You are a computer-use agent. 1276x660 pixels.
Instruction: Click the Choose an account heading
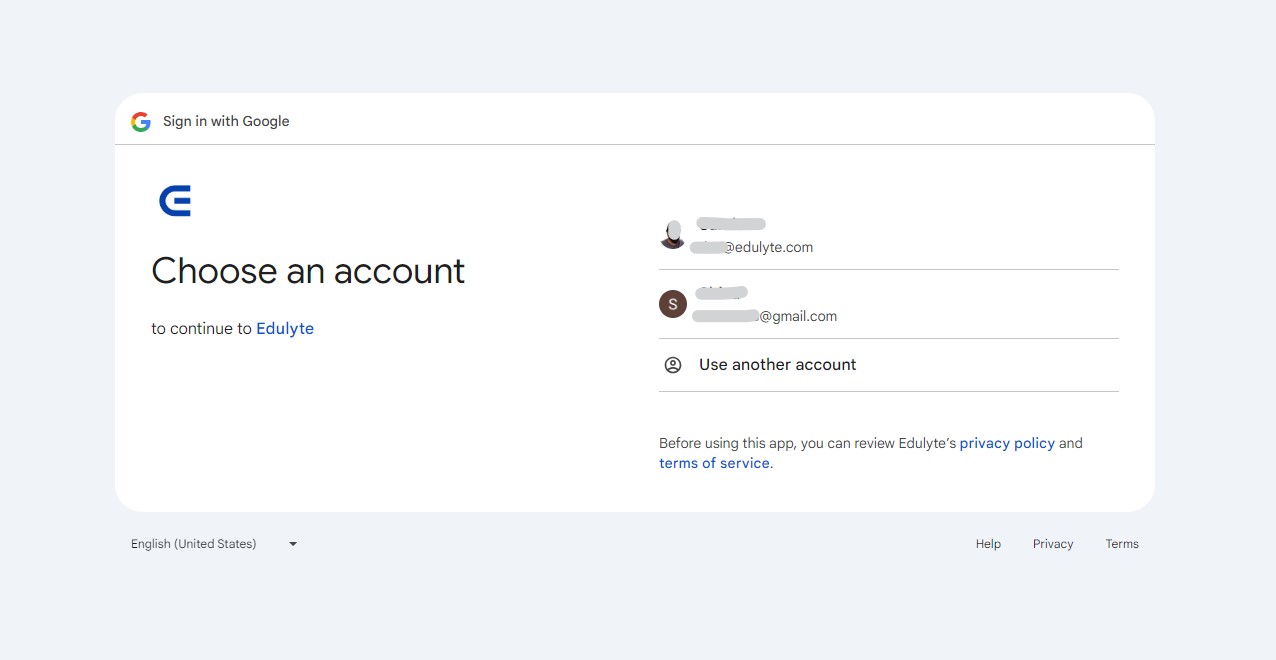pyautogui.click(x=308, y=271)
